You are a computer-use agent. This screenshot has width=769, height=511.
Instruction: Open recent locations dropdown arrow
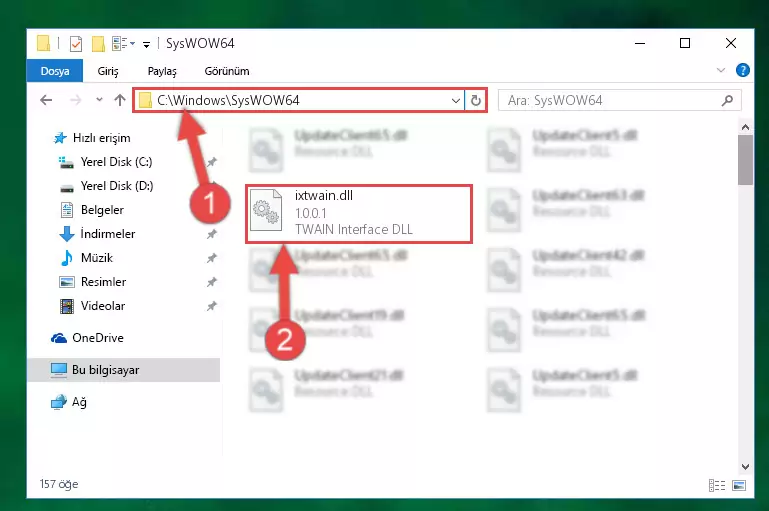[100, 100]
